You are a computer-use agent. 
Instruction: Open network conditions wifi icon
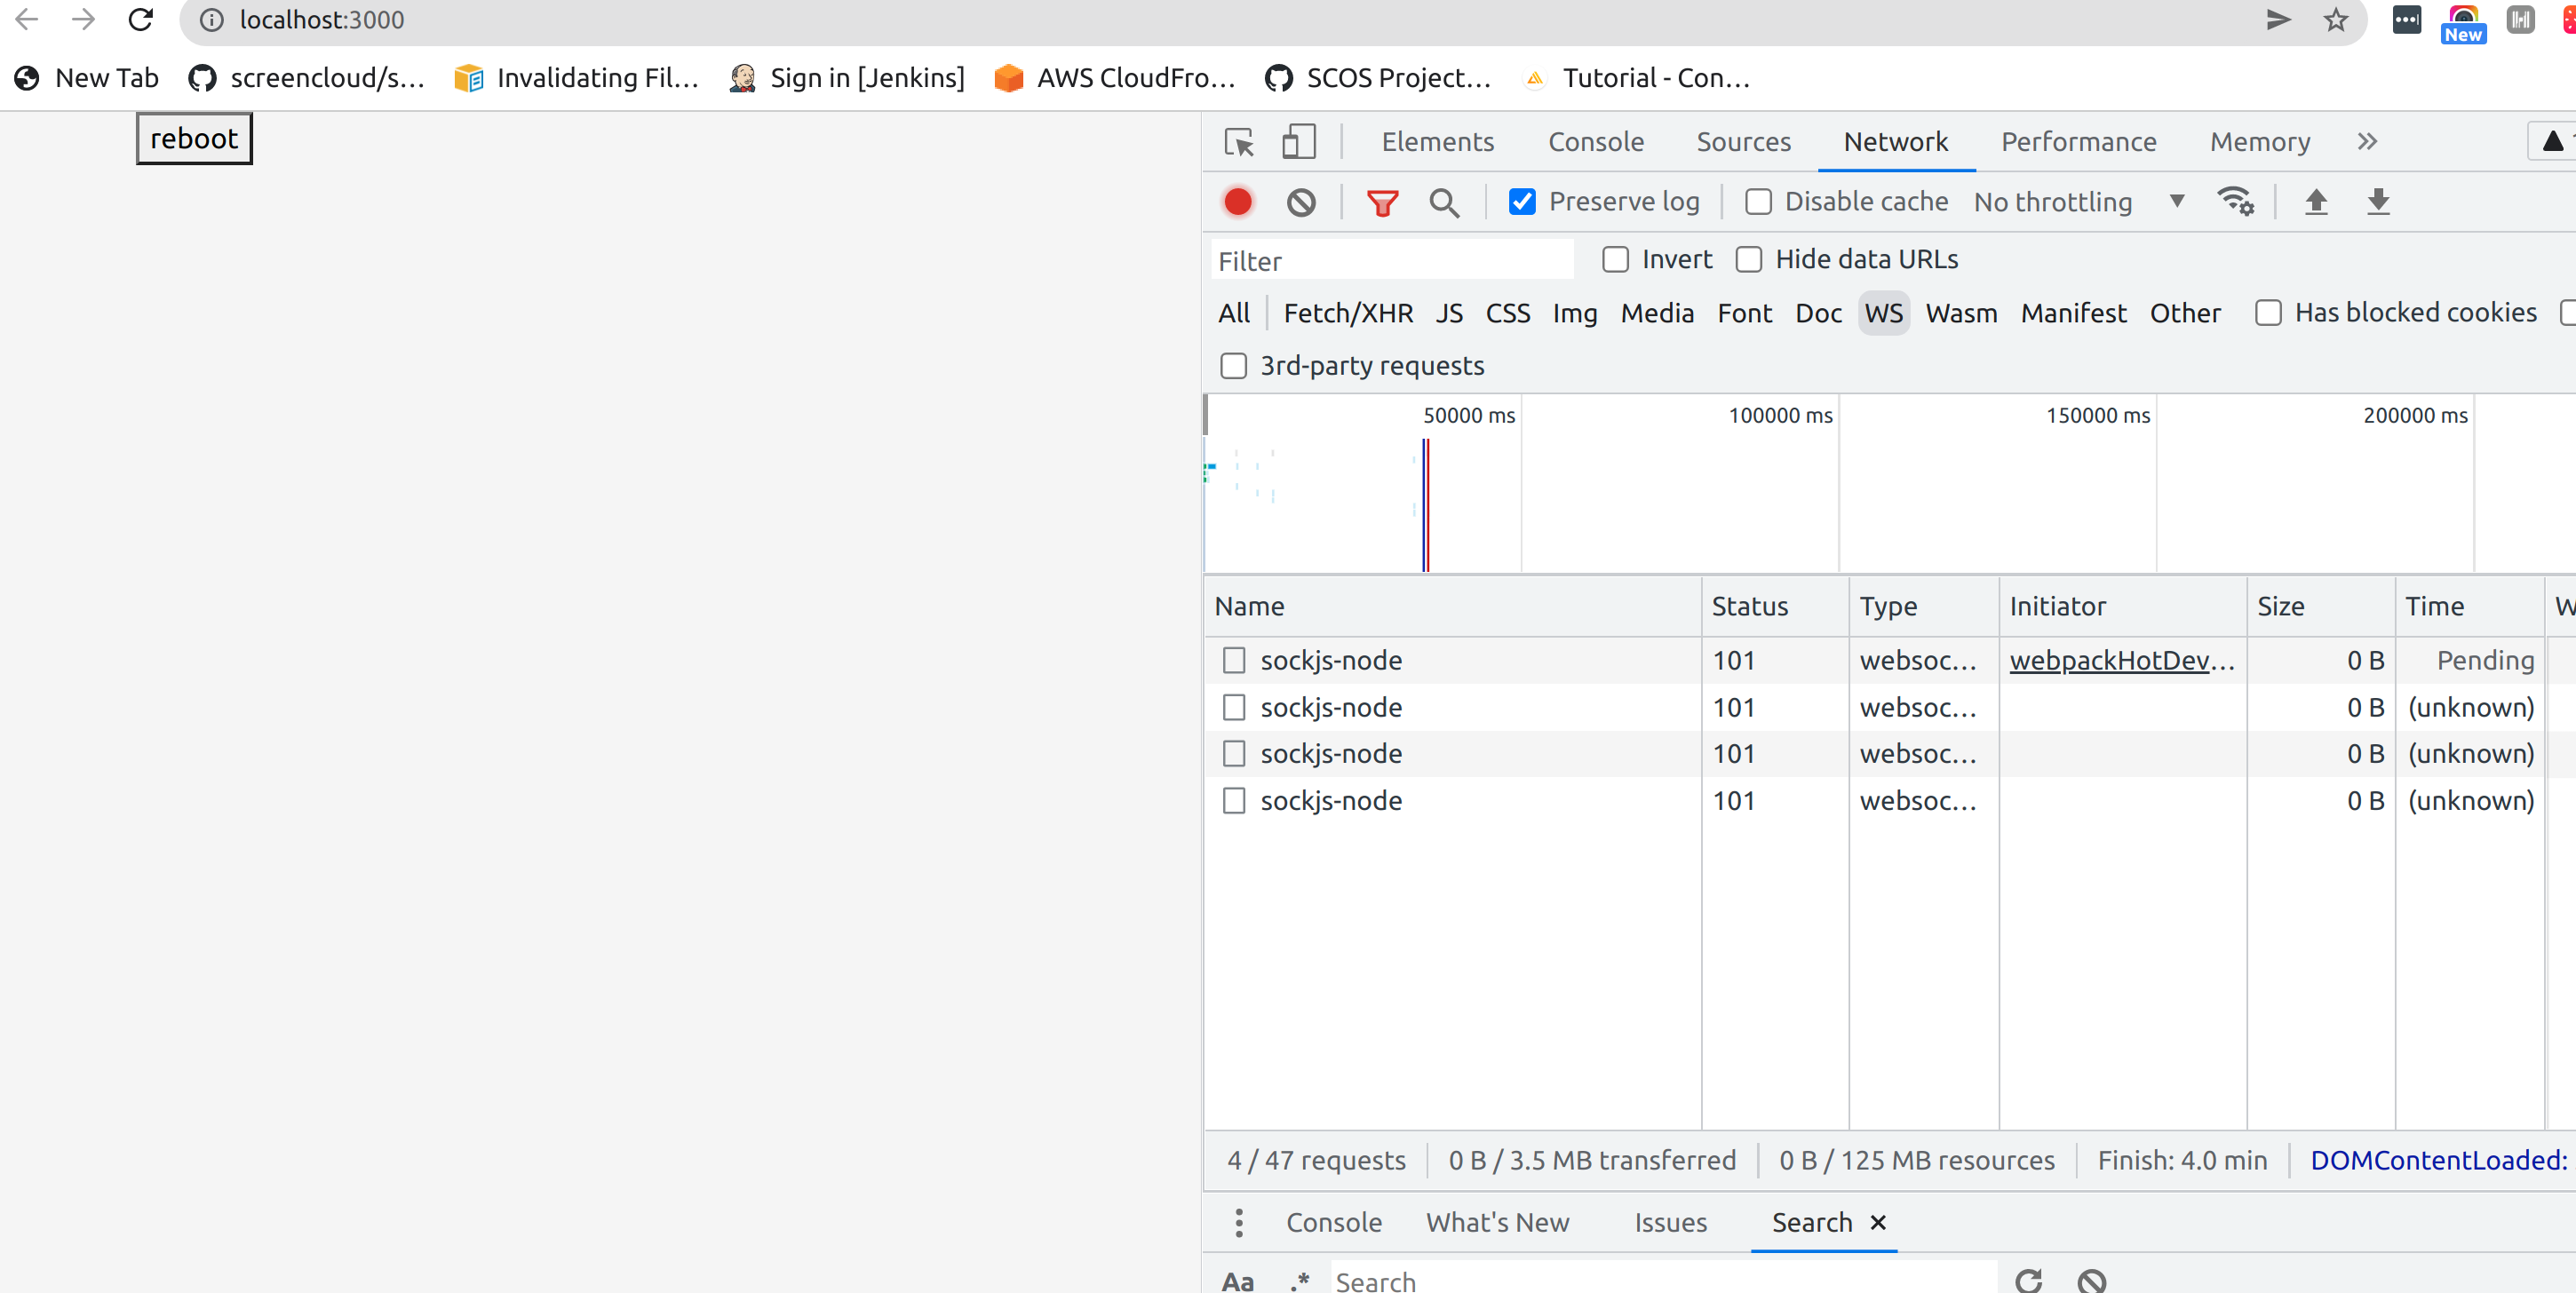click(x=2236, y=202)
